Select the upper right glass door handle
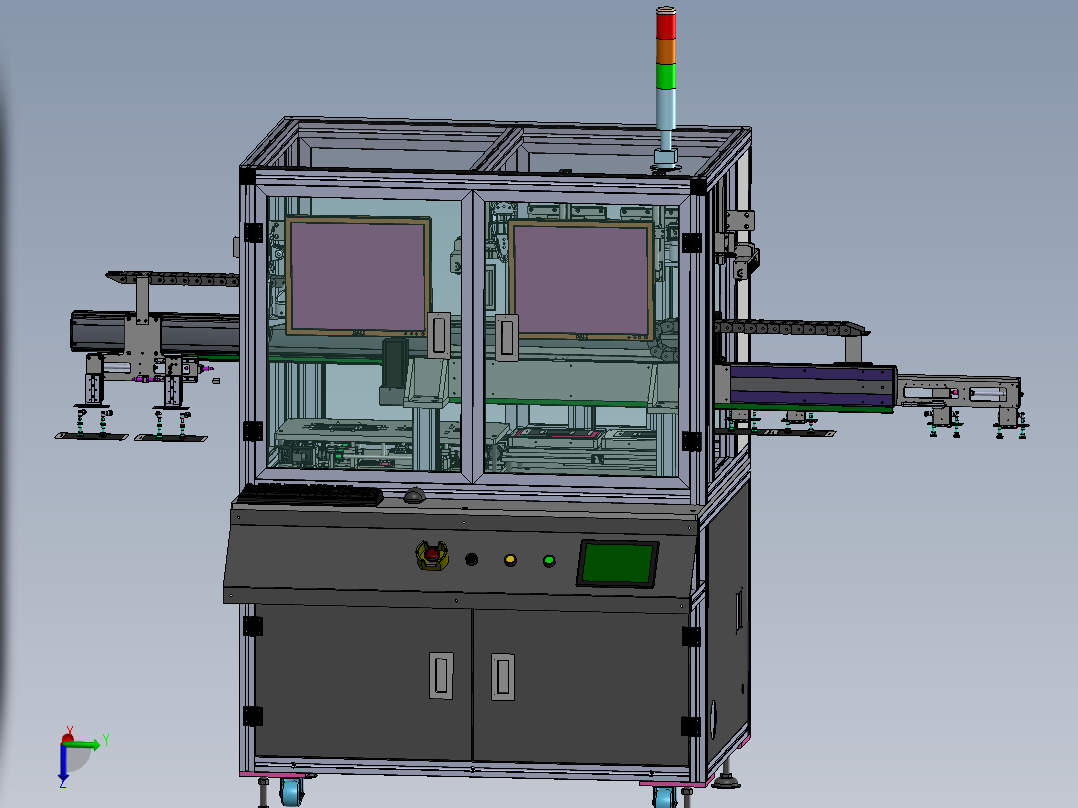Screen dimensions: 1078x808 [507, 338]
